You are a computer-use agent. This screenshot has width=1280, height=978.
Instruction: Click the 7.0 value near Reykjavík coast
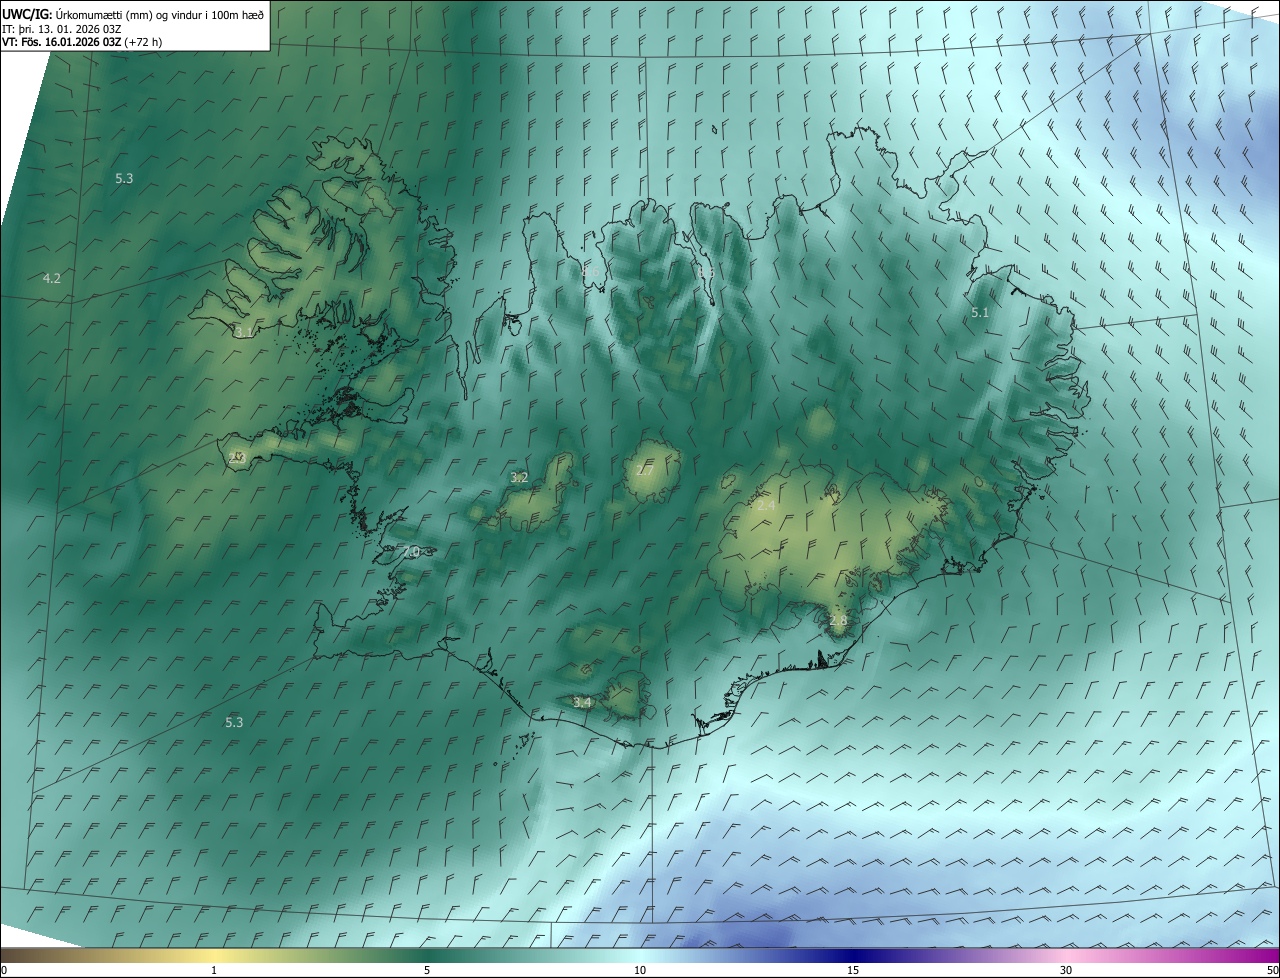tap(410, 552)
